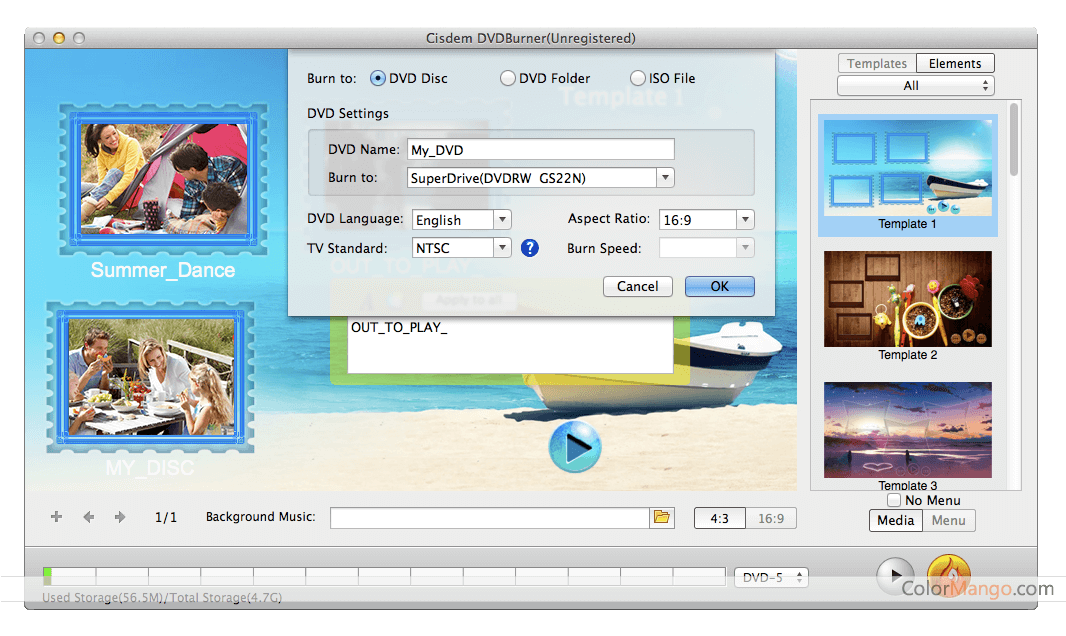Image resolution: width=1066 pixels, height=636 pixels.
Task: Switch menu aspect to 4:3
Action: pyautogui.click(x=719, y=518)
